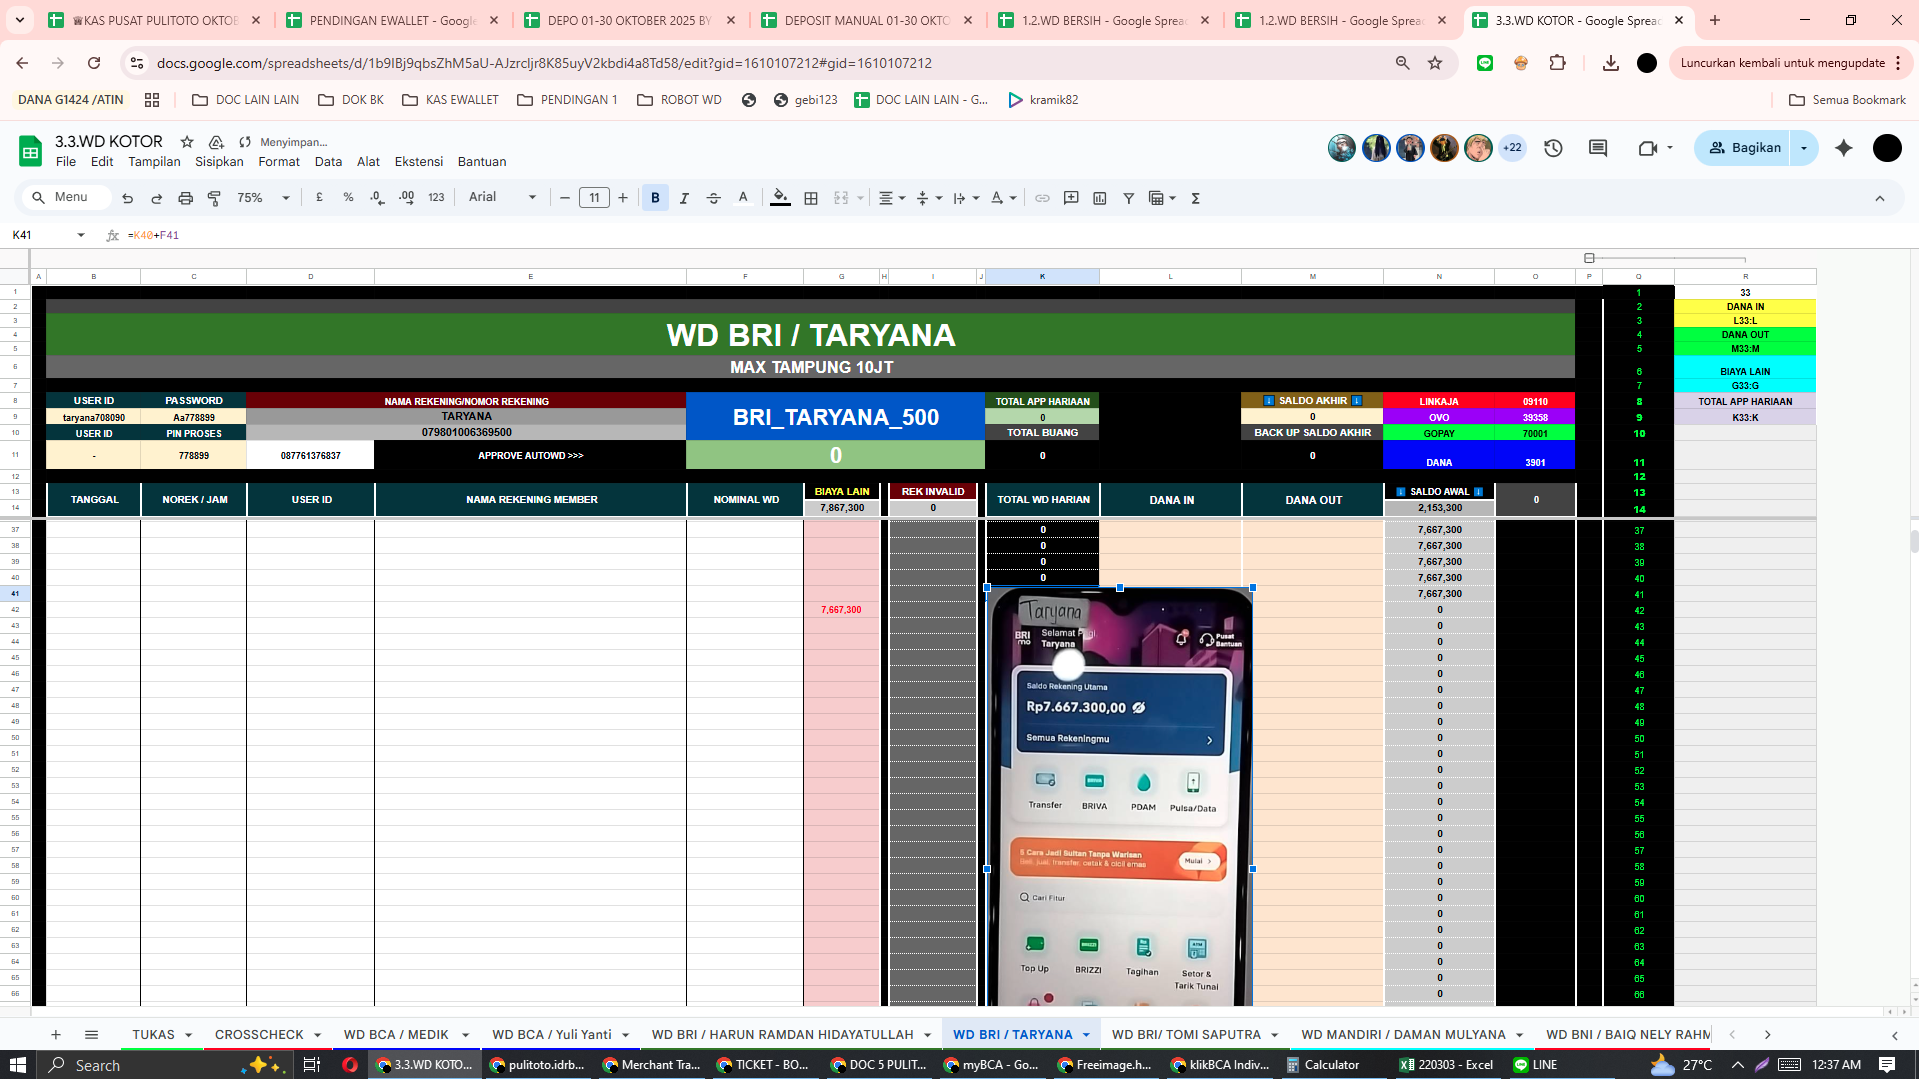Image resolution: width=1919 pixels, height=1079 pixels.
Task: Open Bagikan share options arrow
Action: click(1804, 148)
